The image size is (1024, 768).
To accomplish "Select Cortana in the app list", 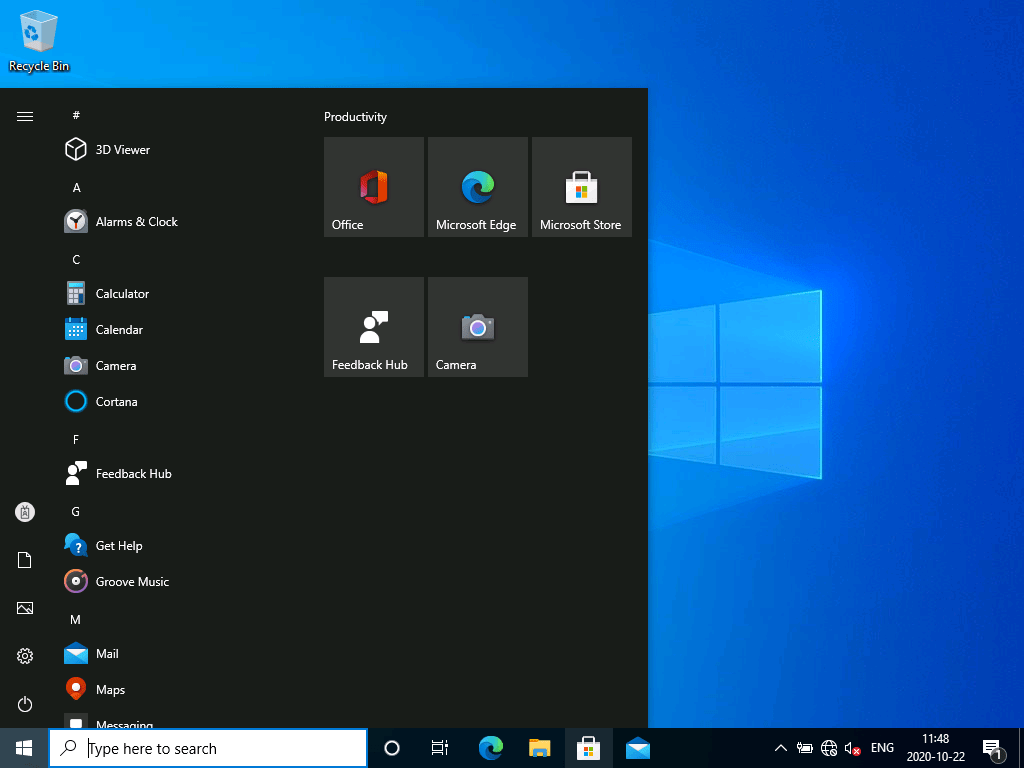I will 116,402.
